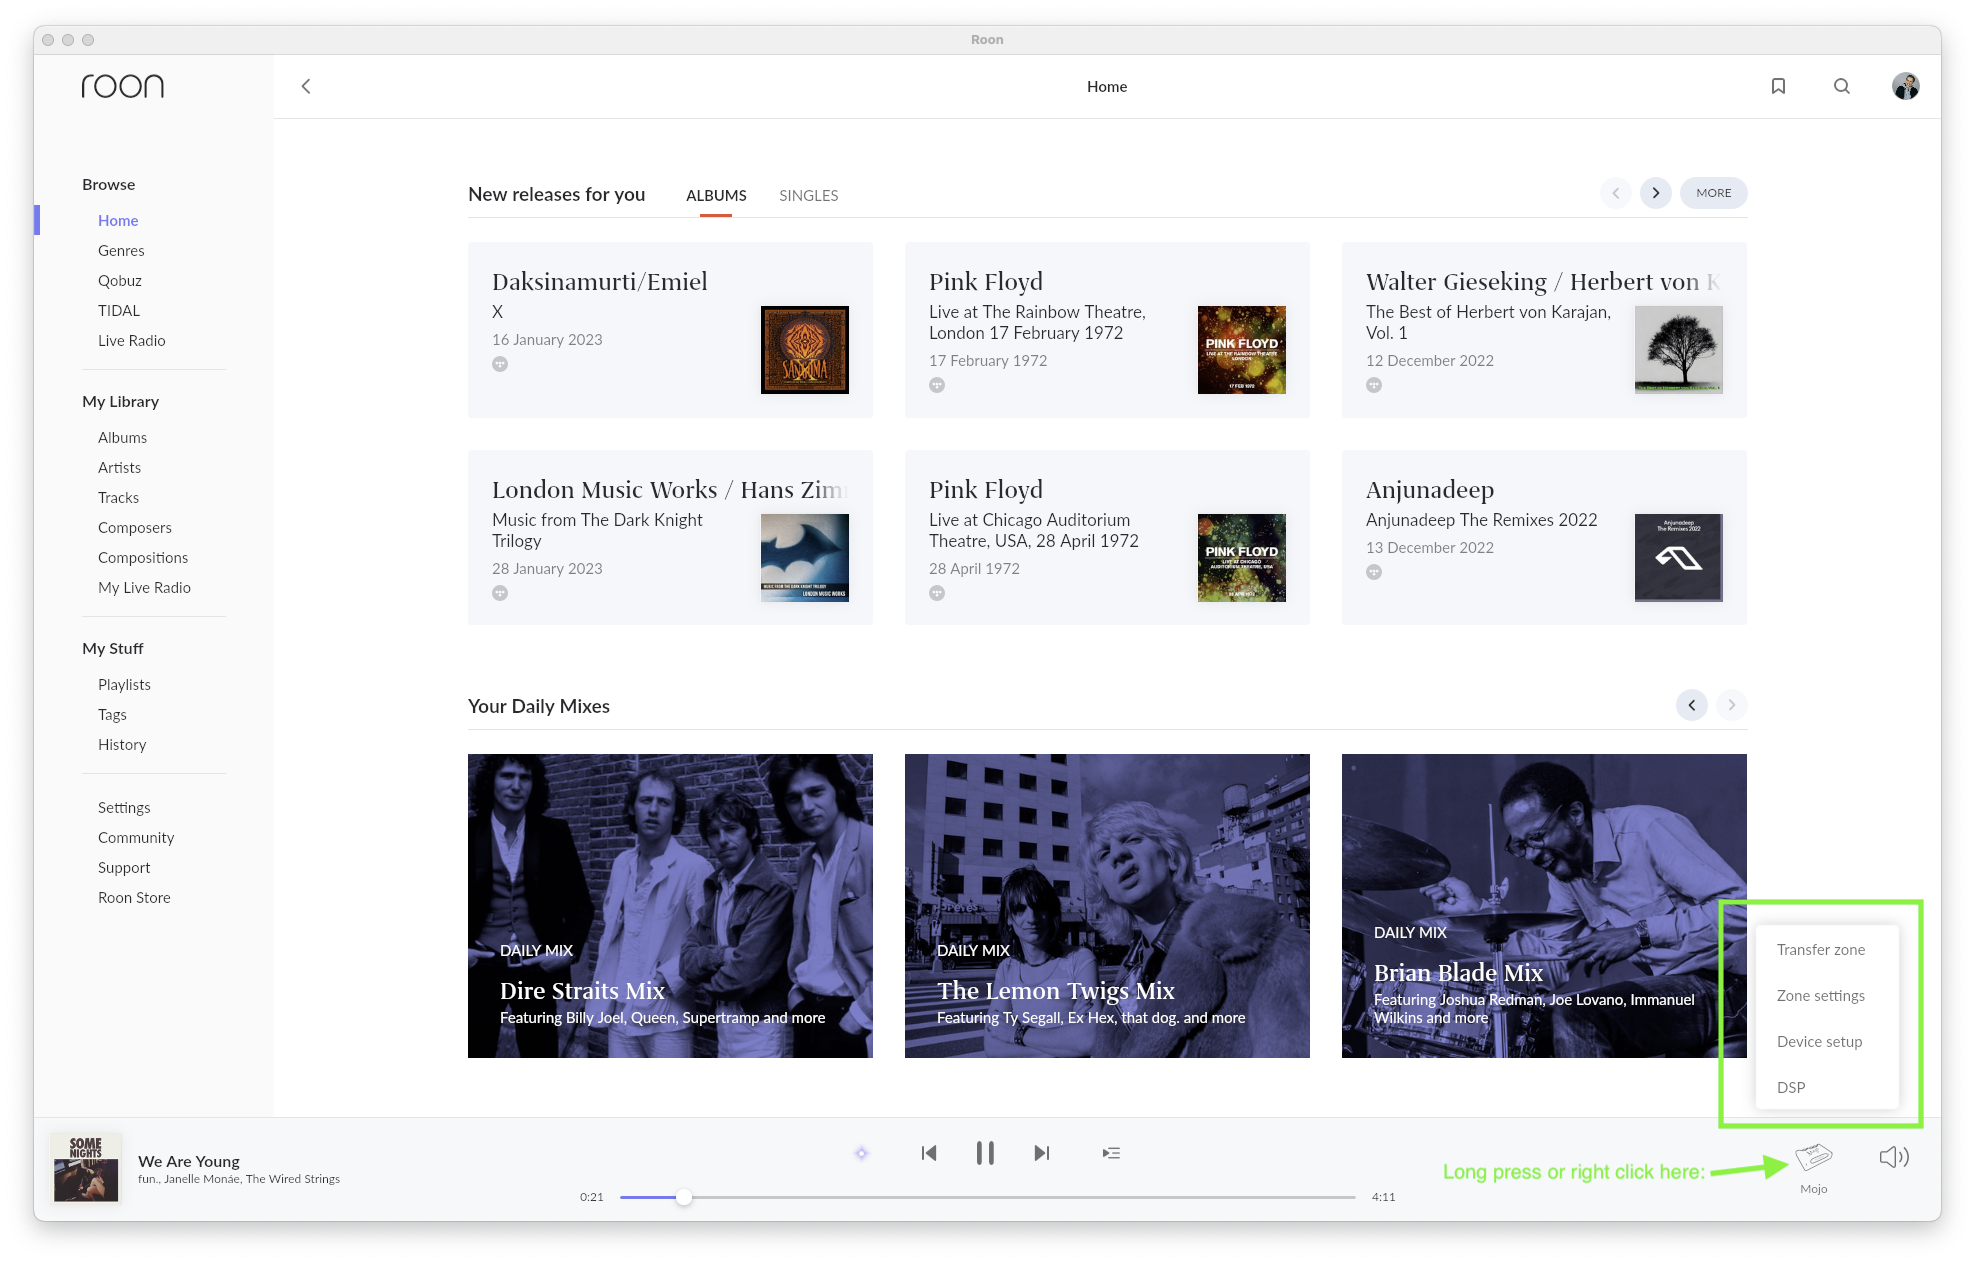This screenshot has height=1263, width=1975.
Task: Click the track progress seek bar
Action: coord(988,1197)
